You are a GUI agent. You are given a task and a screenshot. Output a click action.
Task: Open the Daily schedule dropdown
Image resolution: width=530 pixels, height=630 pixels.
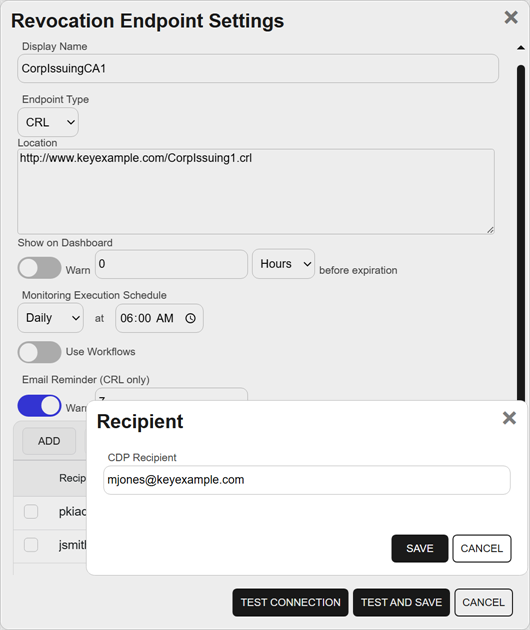[x=51, y=318]
